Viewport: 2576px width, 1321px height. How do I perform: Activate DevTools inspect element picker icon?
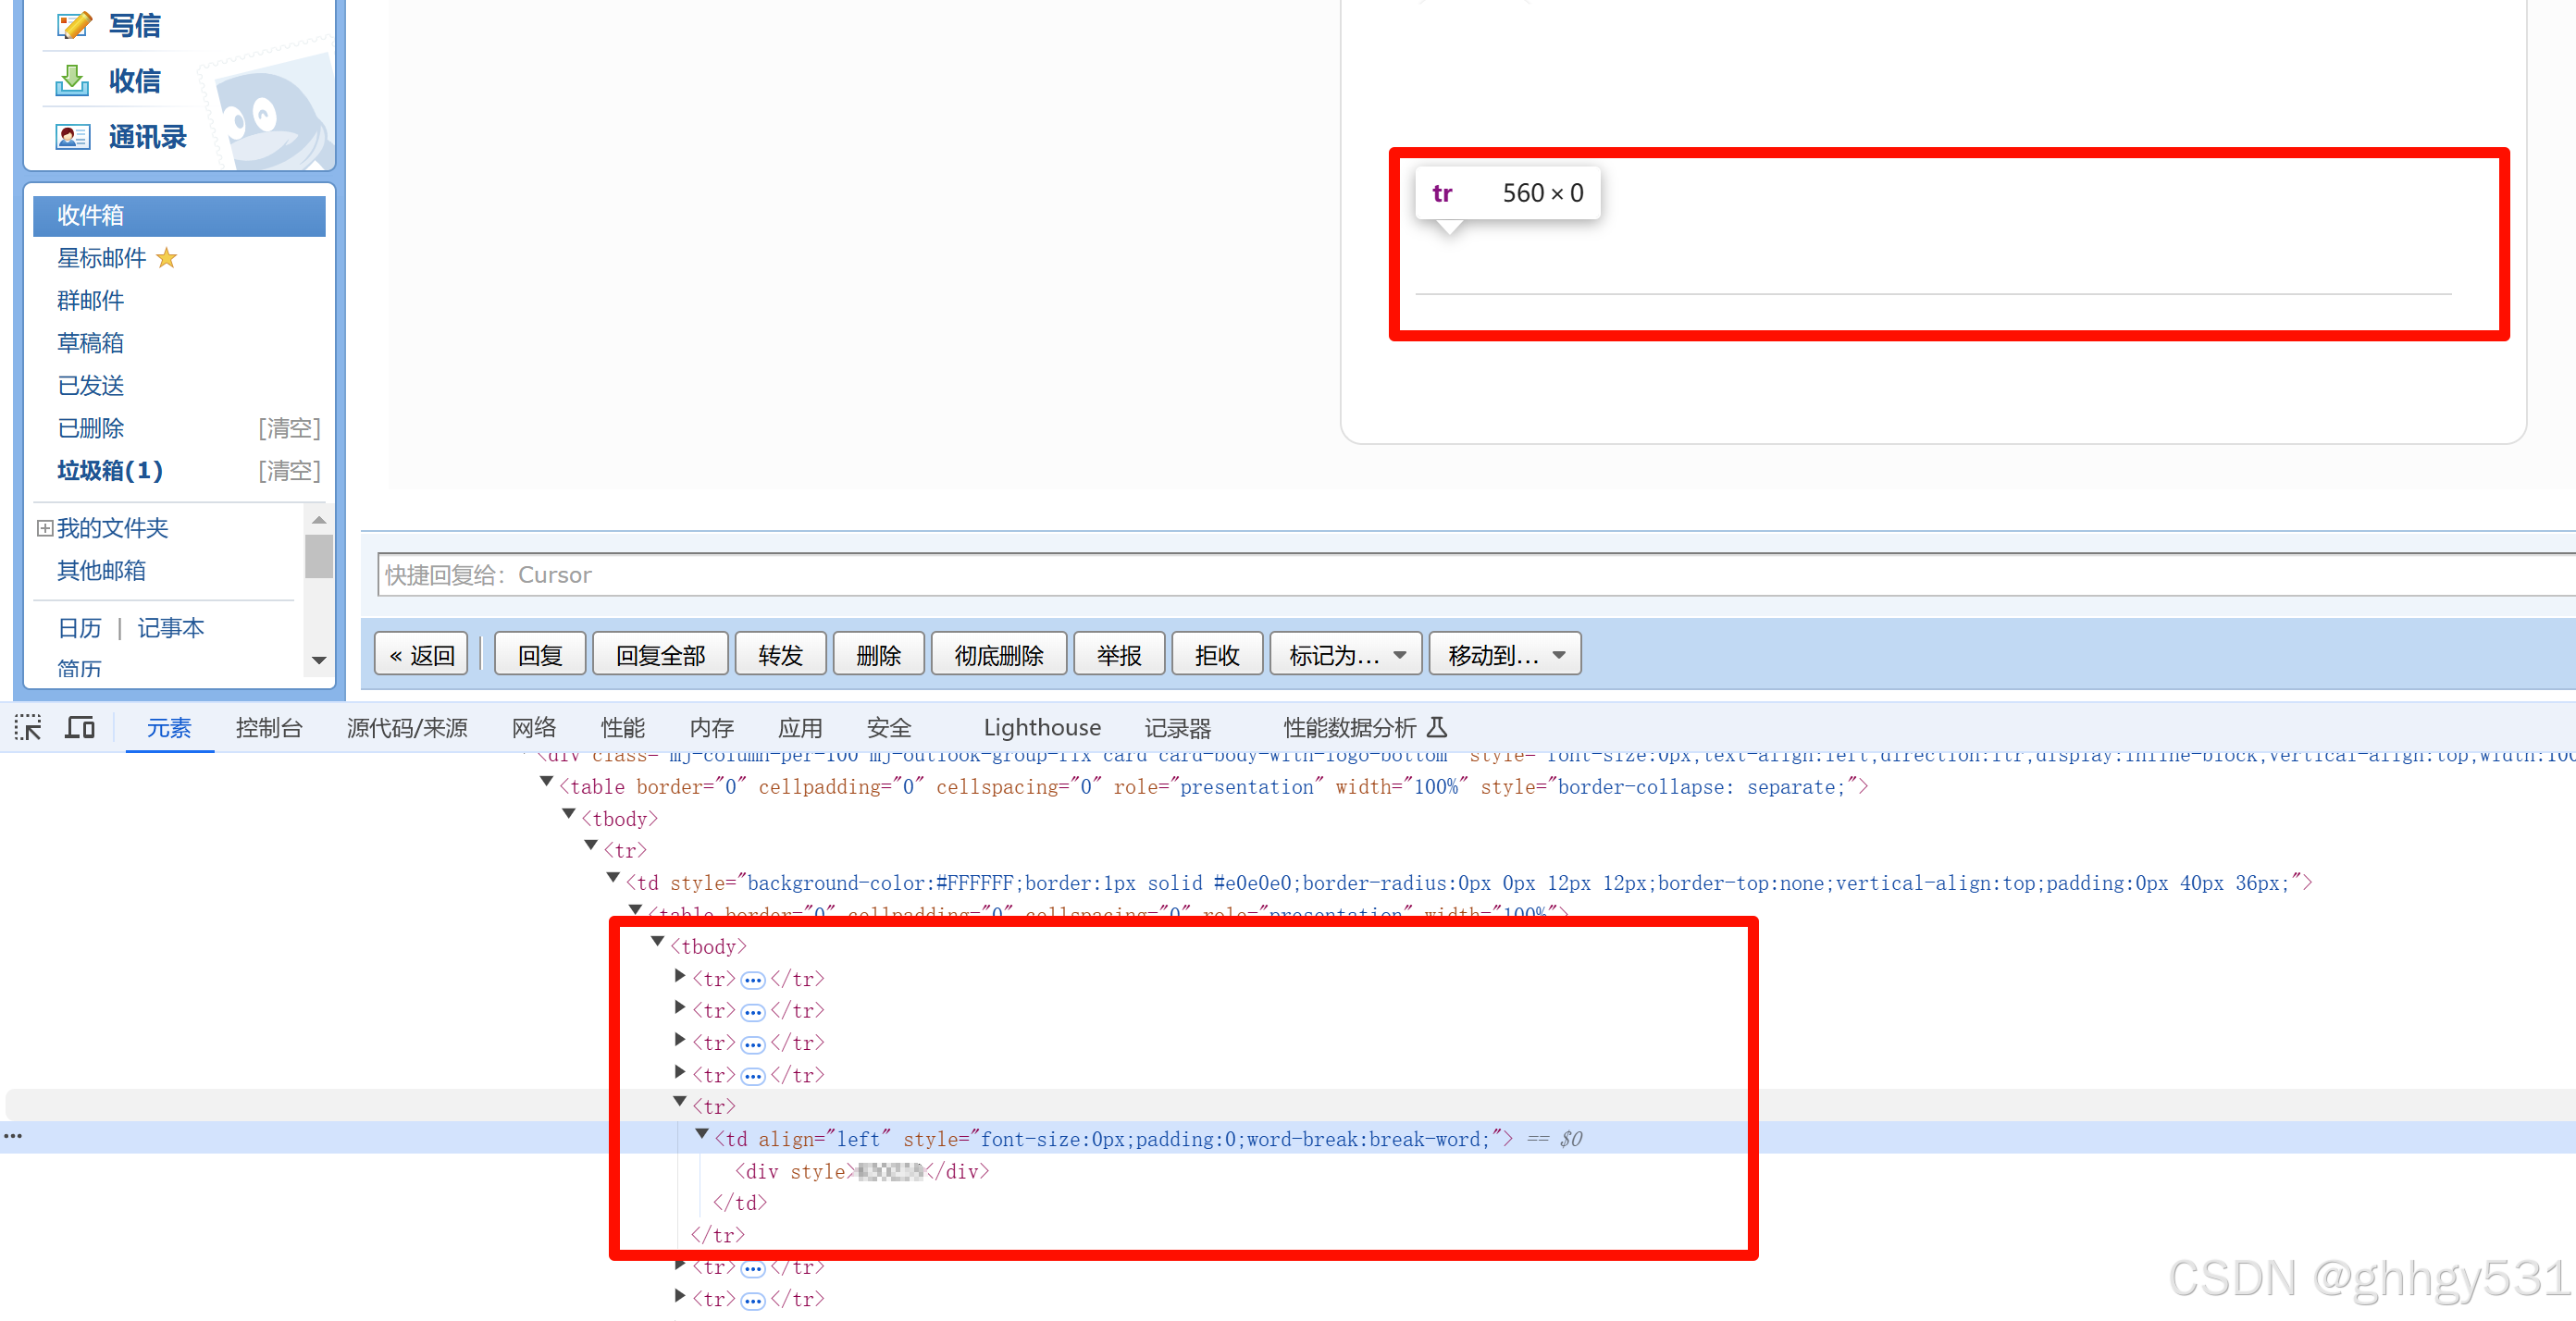coord(28,727)
